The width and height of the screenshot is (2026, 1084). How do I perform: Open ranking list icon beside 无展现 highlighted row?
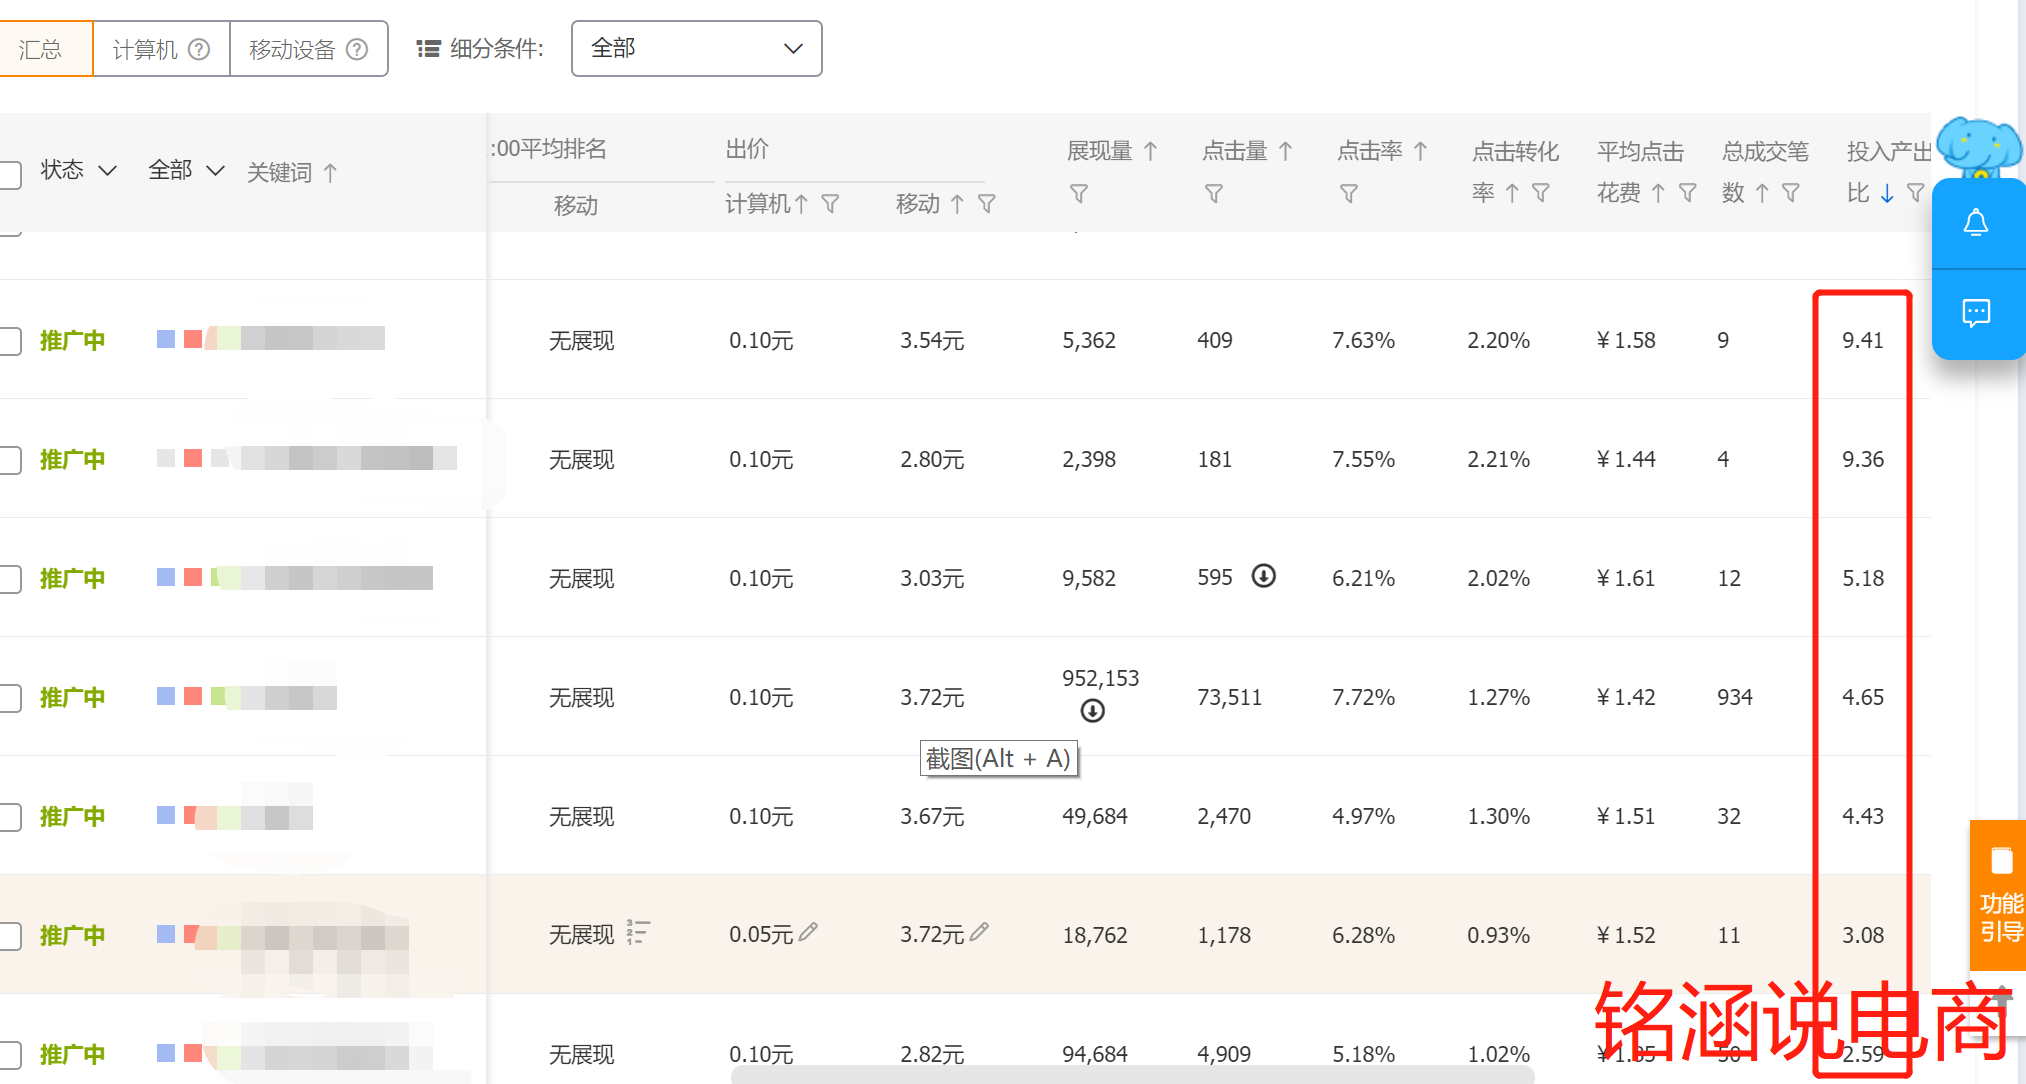638,932
